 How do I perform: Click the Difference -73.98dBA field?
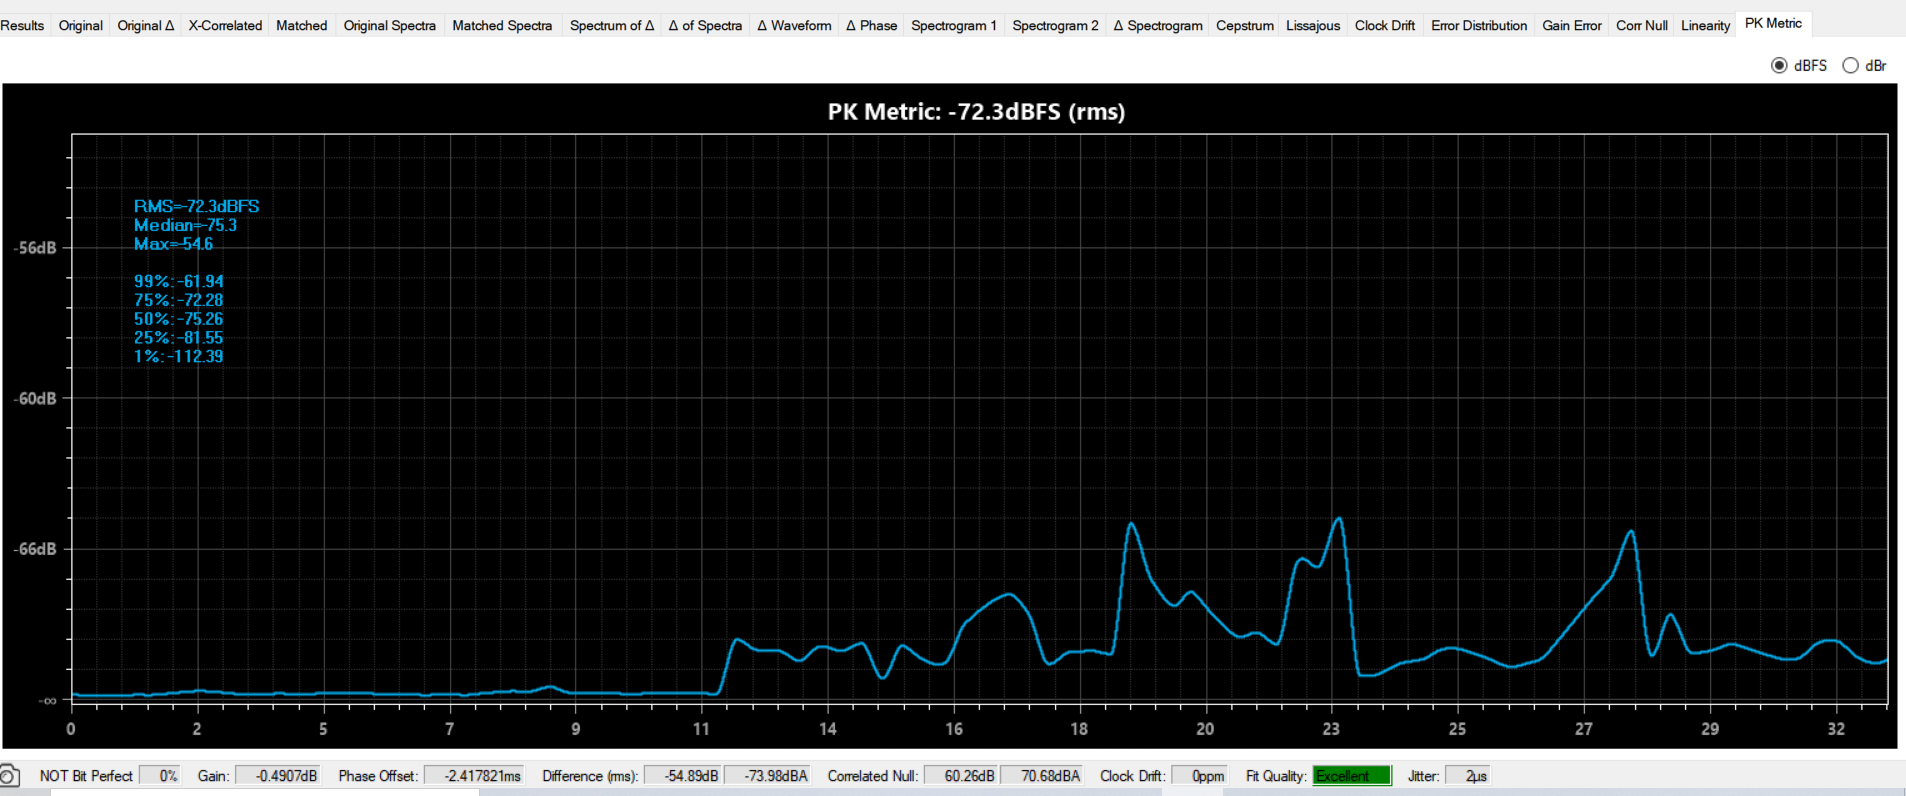click(768, 776)
